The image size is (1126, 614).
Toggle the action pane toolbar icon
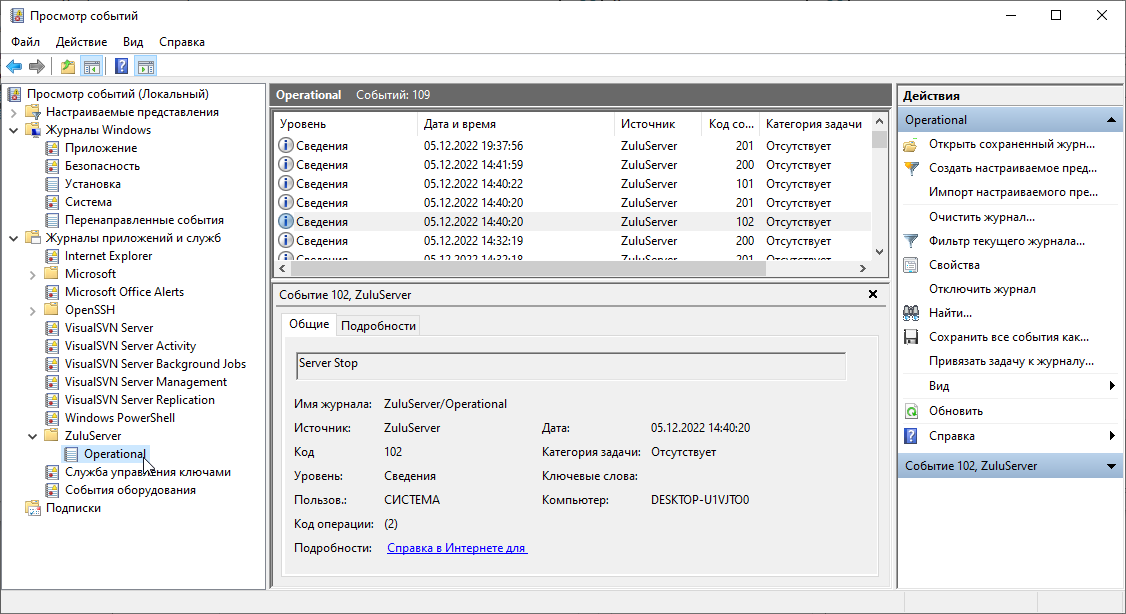pos(145,67)
